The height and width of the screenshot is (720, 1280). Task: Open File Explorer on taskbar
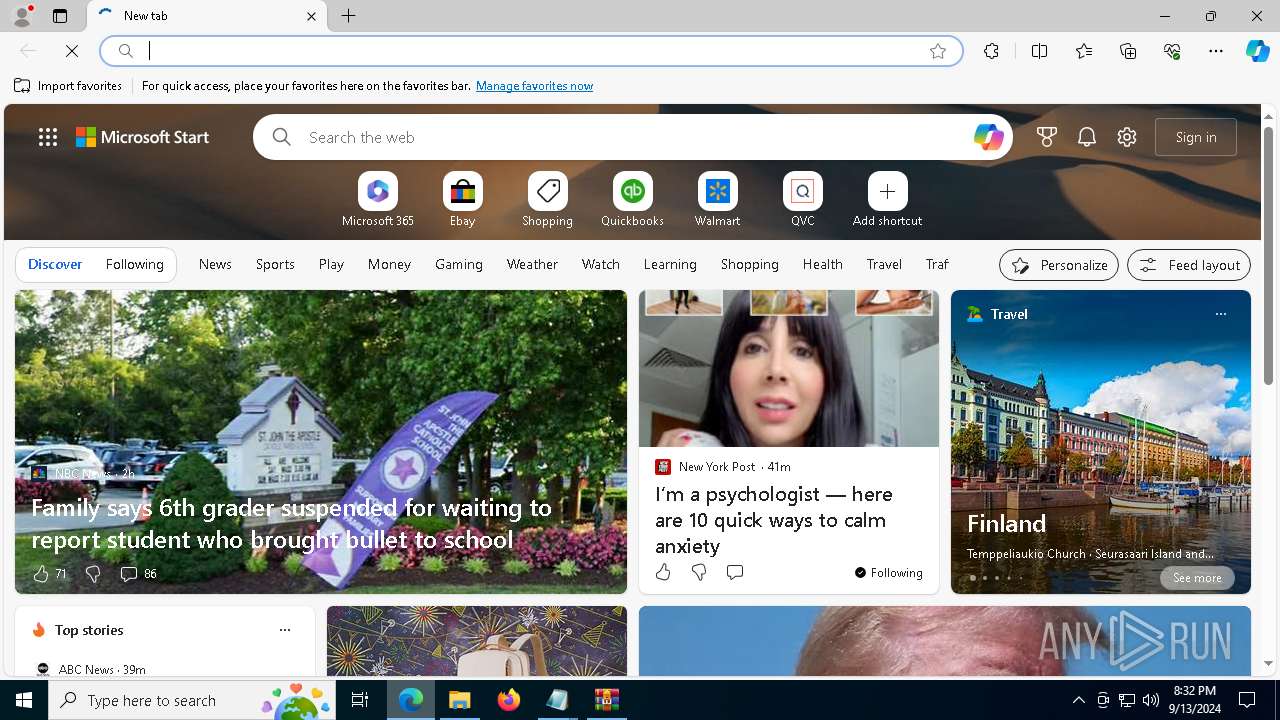[460, 700]
